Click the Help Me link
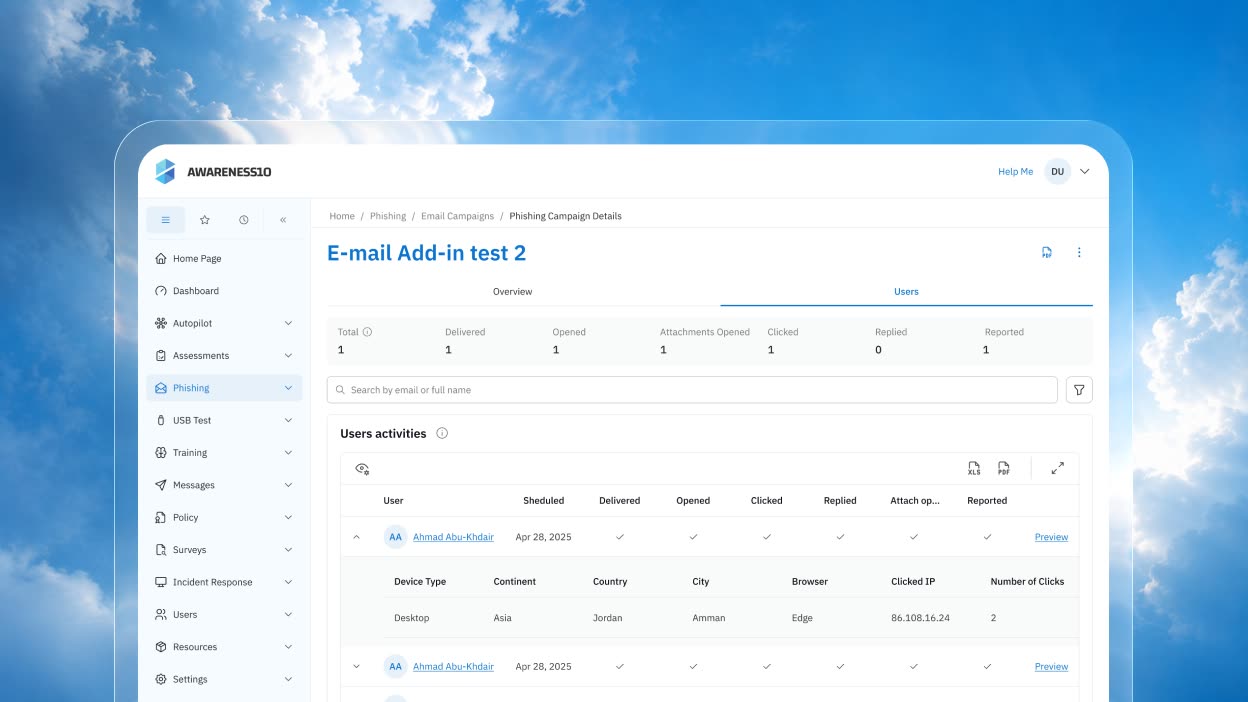Image resolution: width=1248 pixels, height=702 pixels. [x=1015, y=172]
